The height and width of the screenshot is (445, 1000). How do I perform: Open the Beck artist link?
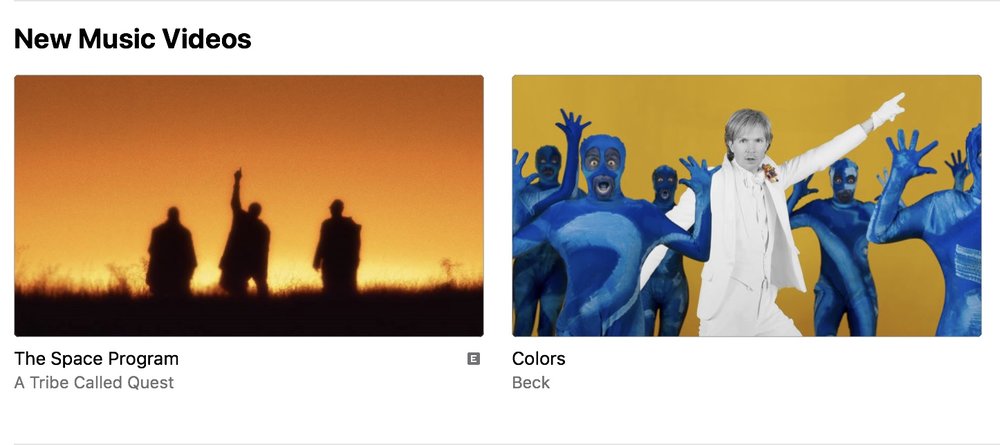pyautogui.click(x=531, y=383)
